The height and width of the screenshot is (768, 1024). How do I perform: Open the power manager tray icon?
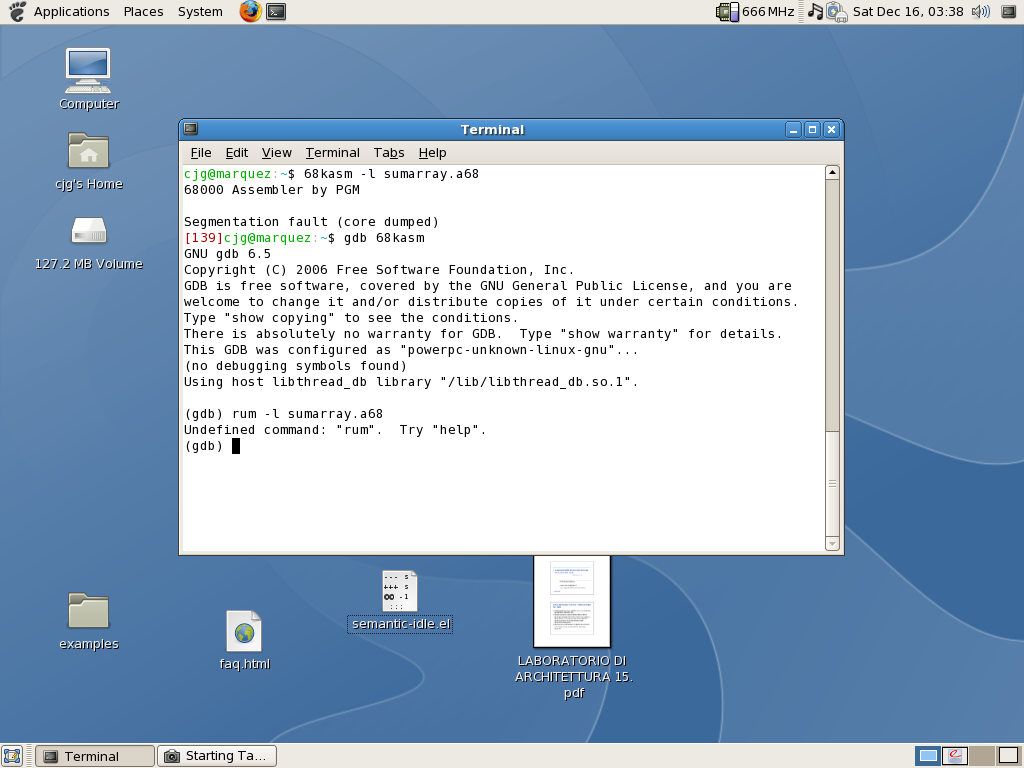[836, 12]
